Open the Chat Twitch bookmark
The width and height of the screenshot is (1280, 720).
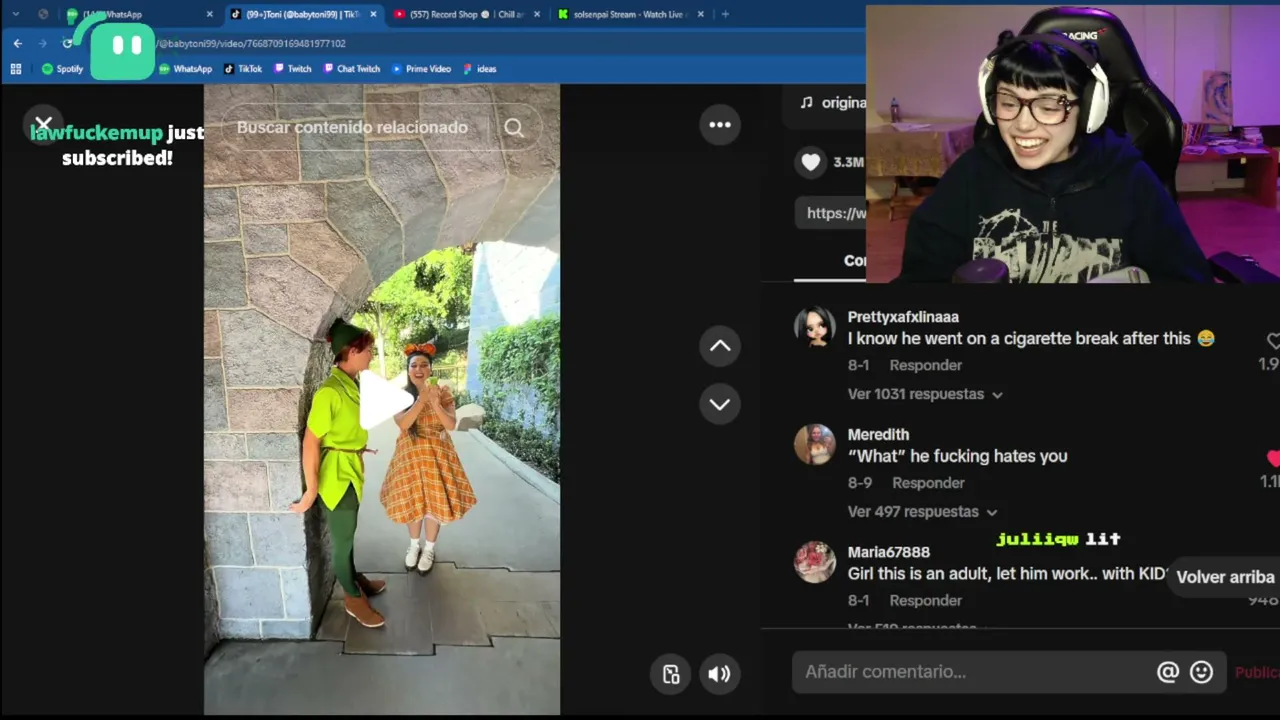351,69
